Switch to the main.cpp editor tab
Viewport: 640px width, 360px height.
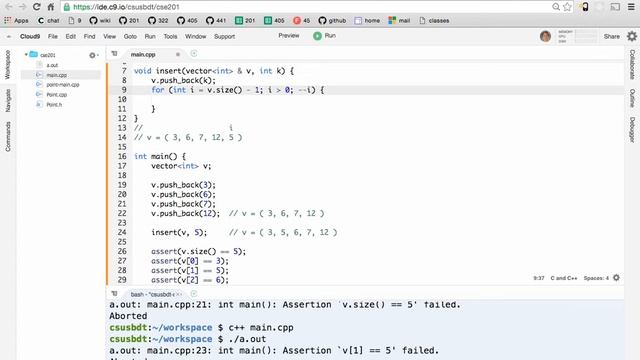tap(143, 54)
